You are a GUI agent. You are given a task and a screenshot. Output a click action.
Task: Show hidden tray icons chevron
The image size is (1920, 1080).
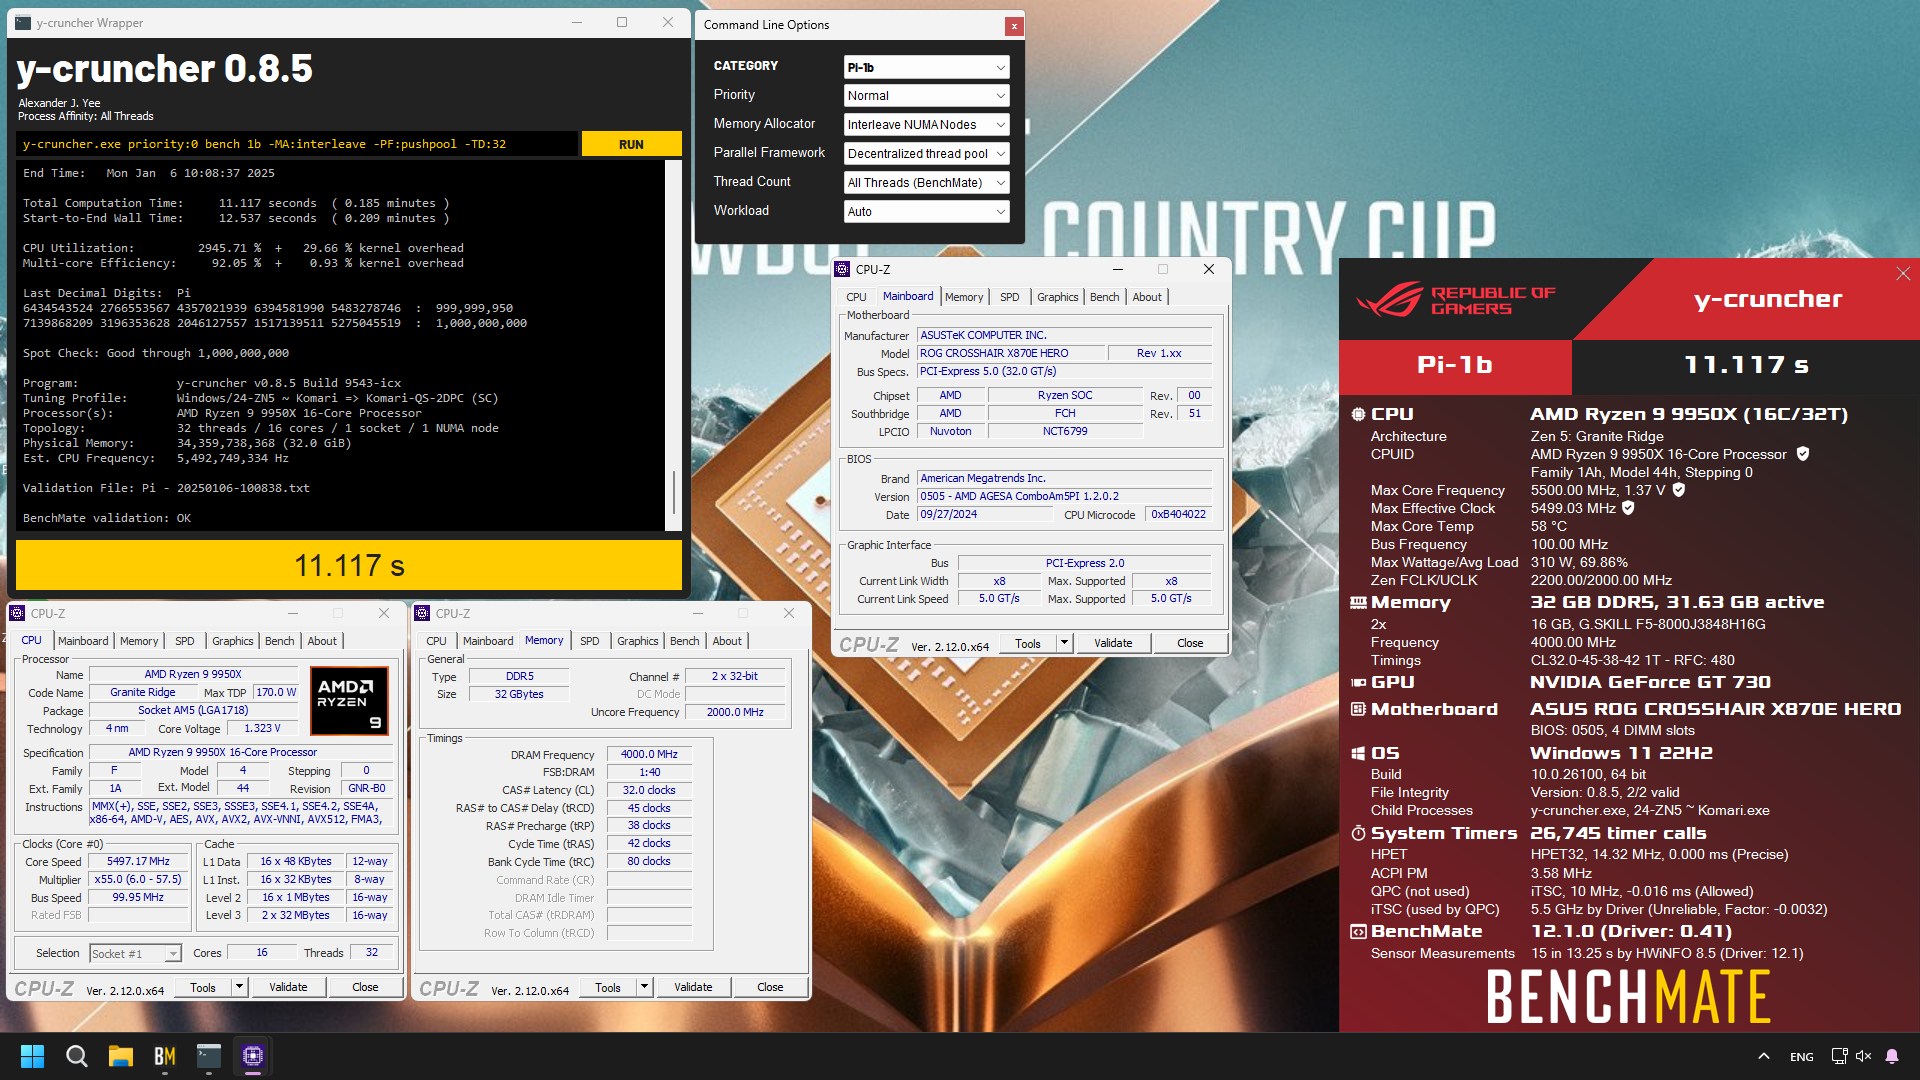pos(1764,1056)
